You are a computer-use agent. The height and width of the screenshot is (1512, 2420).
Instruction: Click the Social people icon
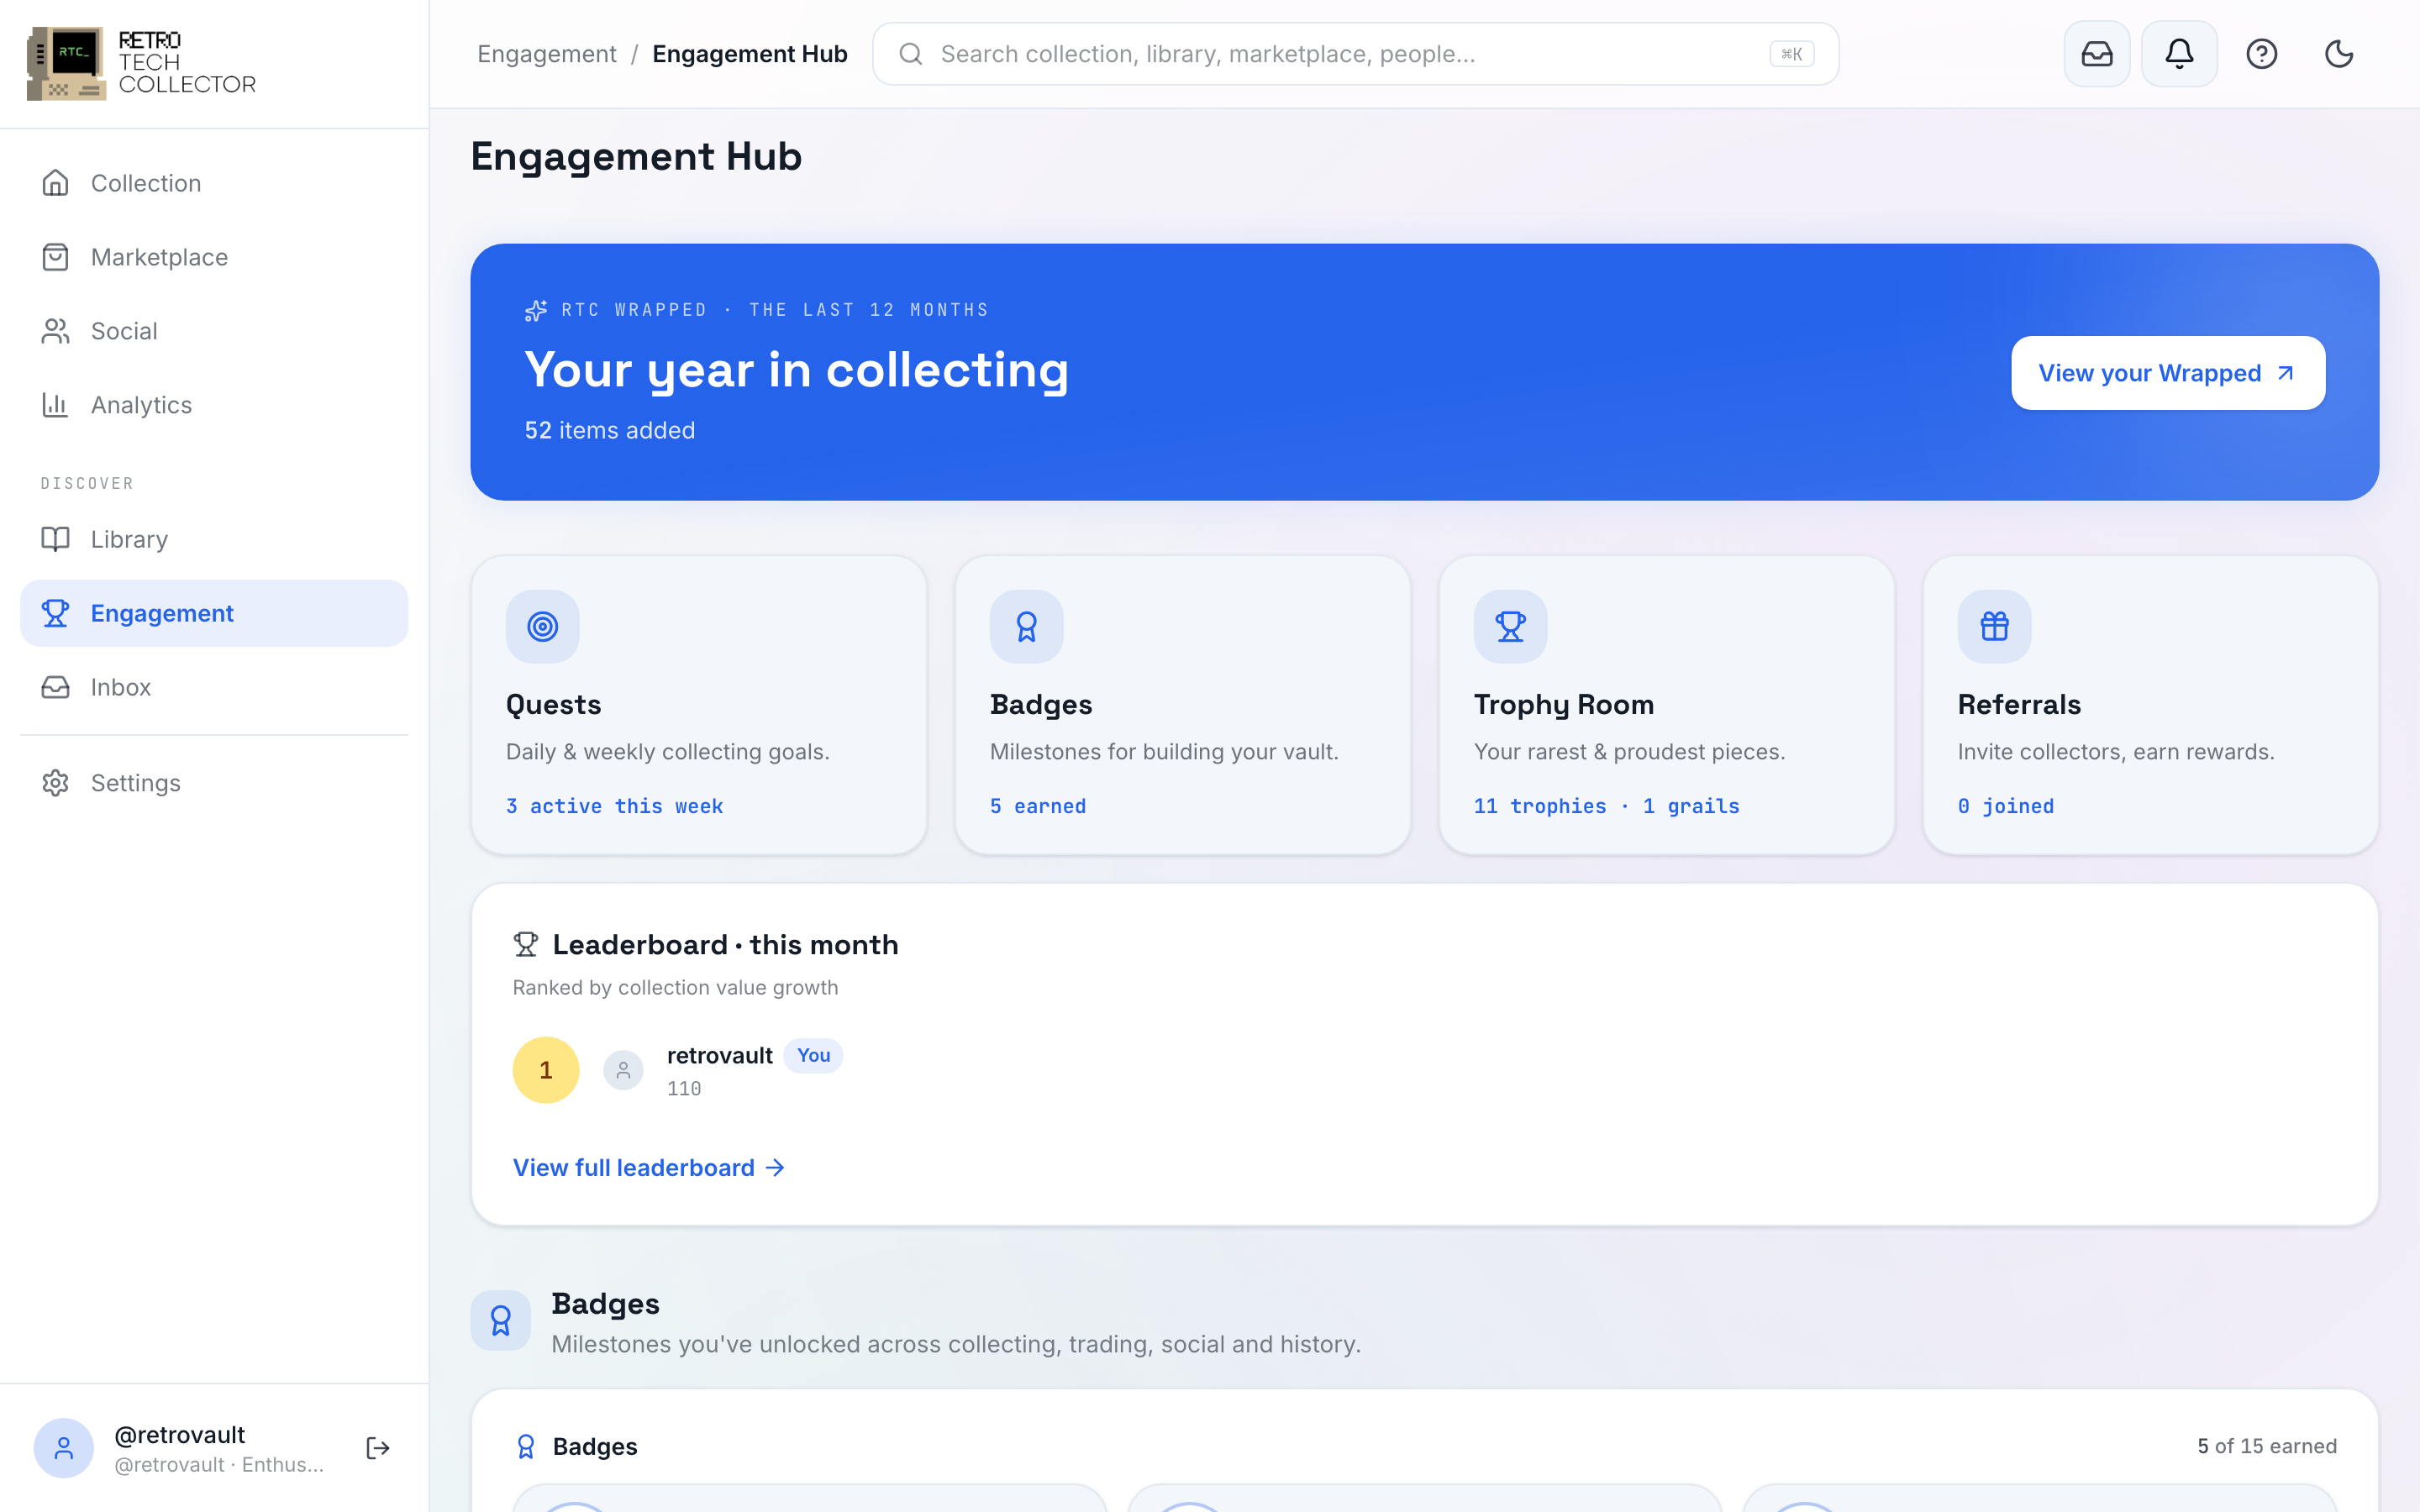point(55,331)
